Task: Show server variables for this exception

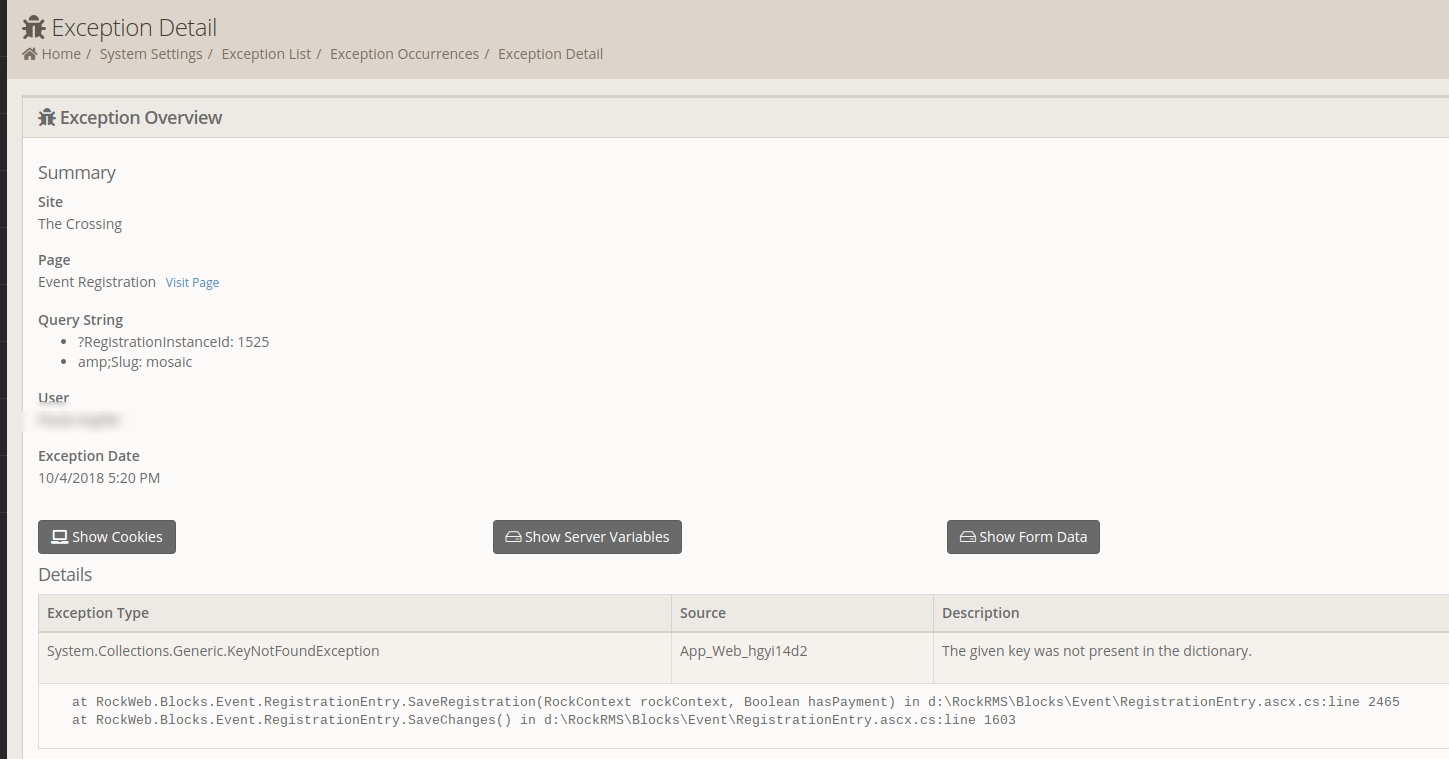Action: pyautogui.click(x=587, y=536)
